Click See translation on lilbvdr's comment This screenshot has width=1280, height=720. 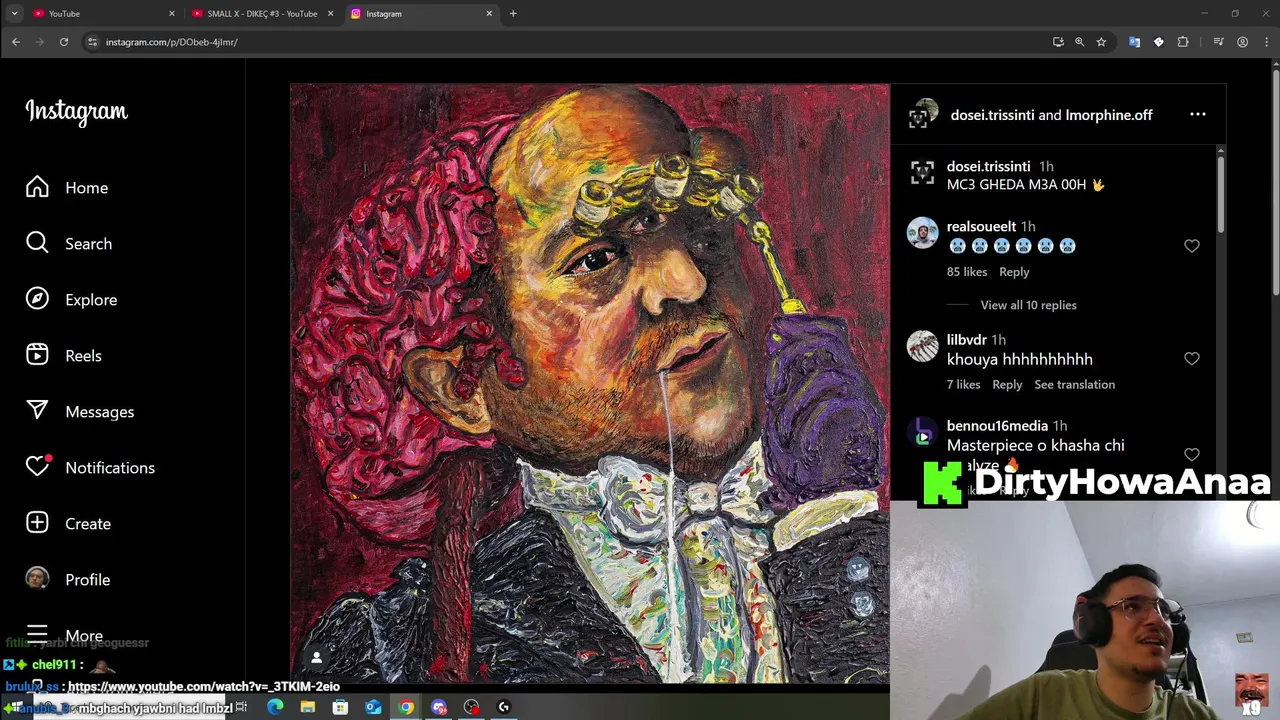[1074, 385]
